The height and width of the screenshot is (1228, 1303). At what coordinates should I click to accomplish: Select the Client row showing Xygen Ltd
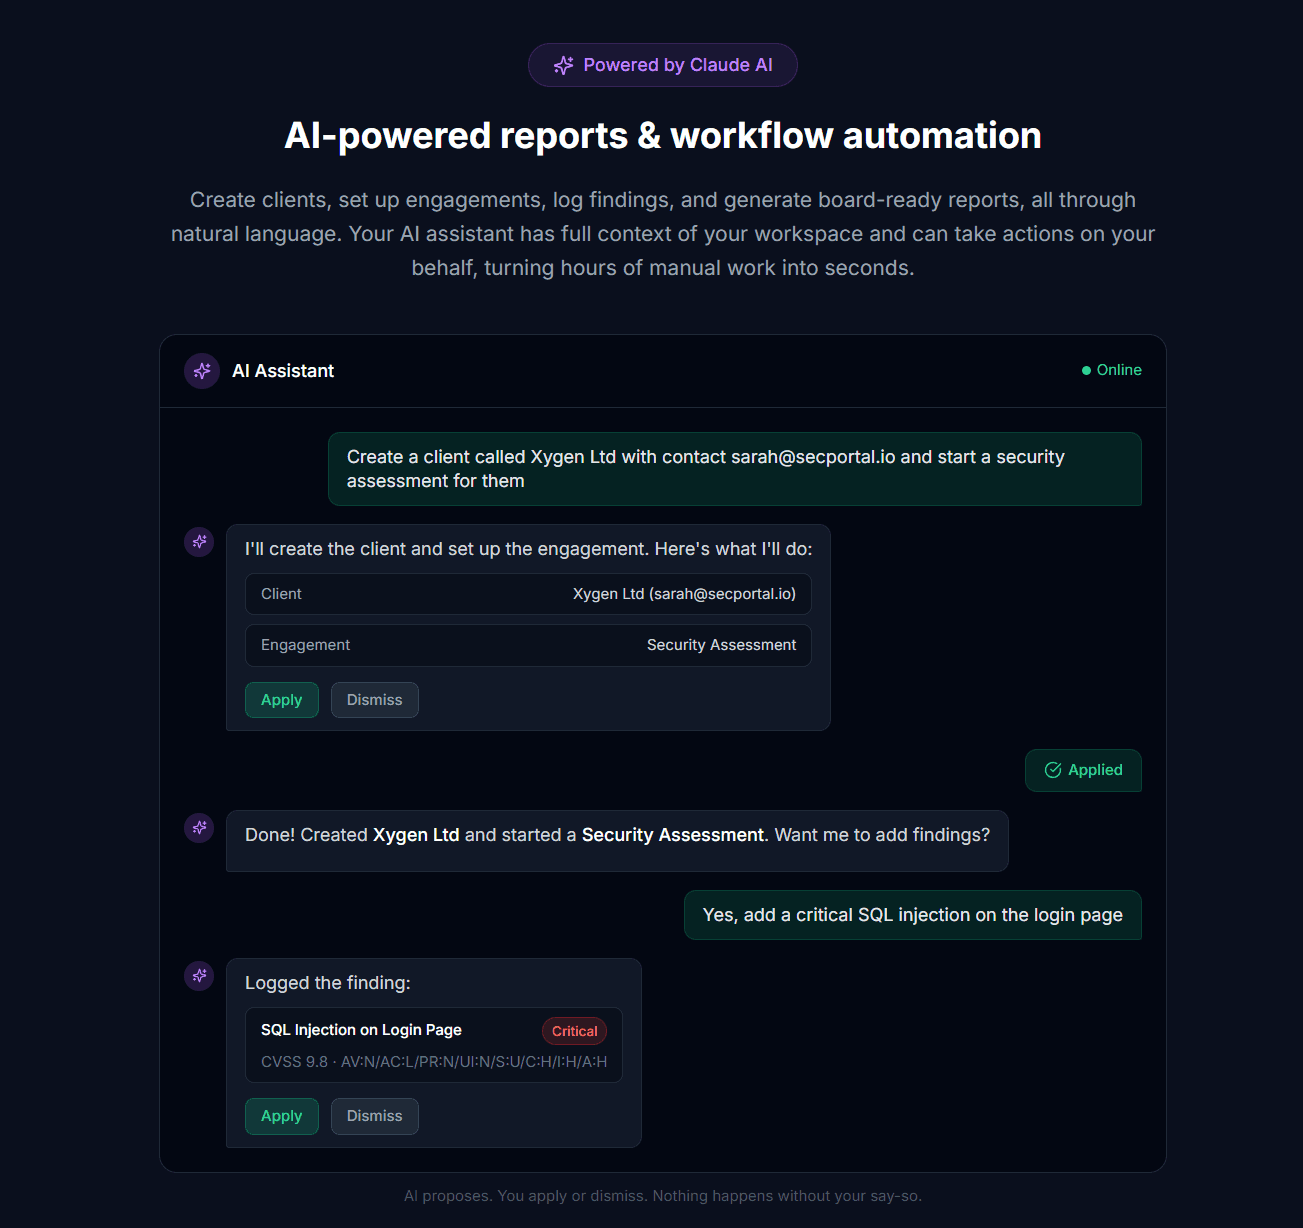click(x=528, y=593)
